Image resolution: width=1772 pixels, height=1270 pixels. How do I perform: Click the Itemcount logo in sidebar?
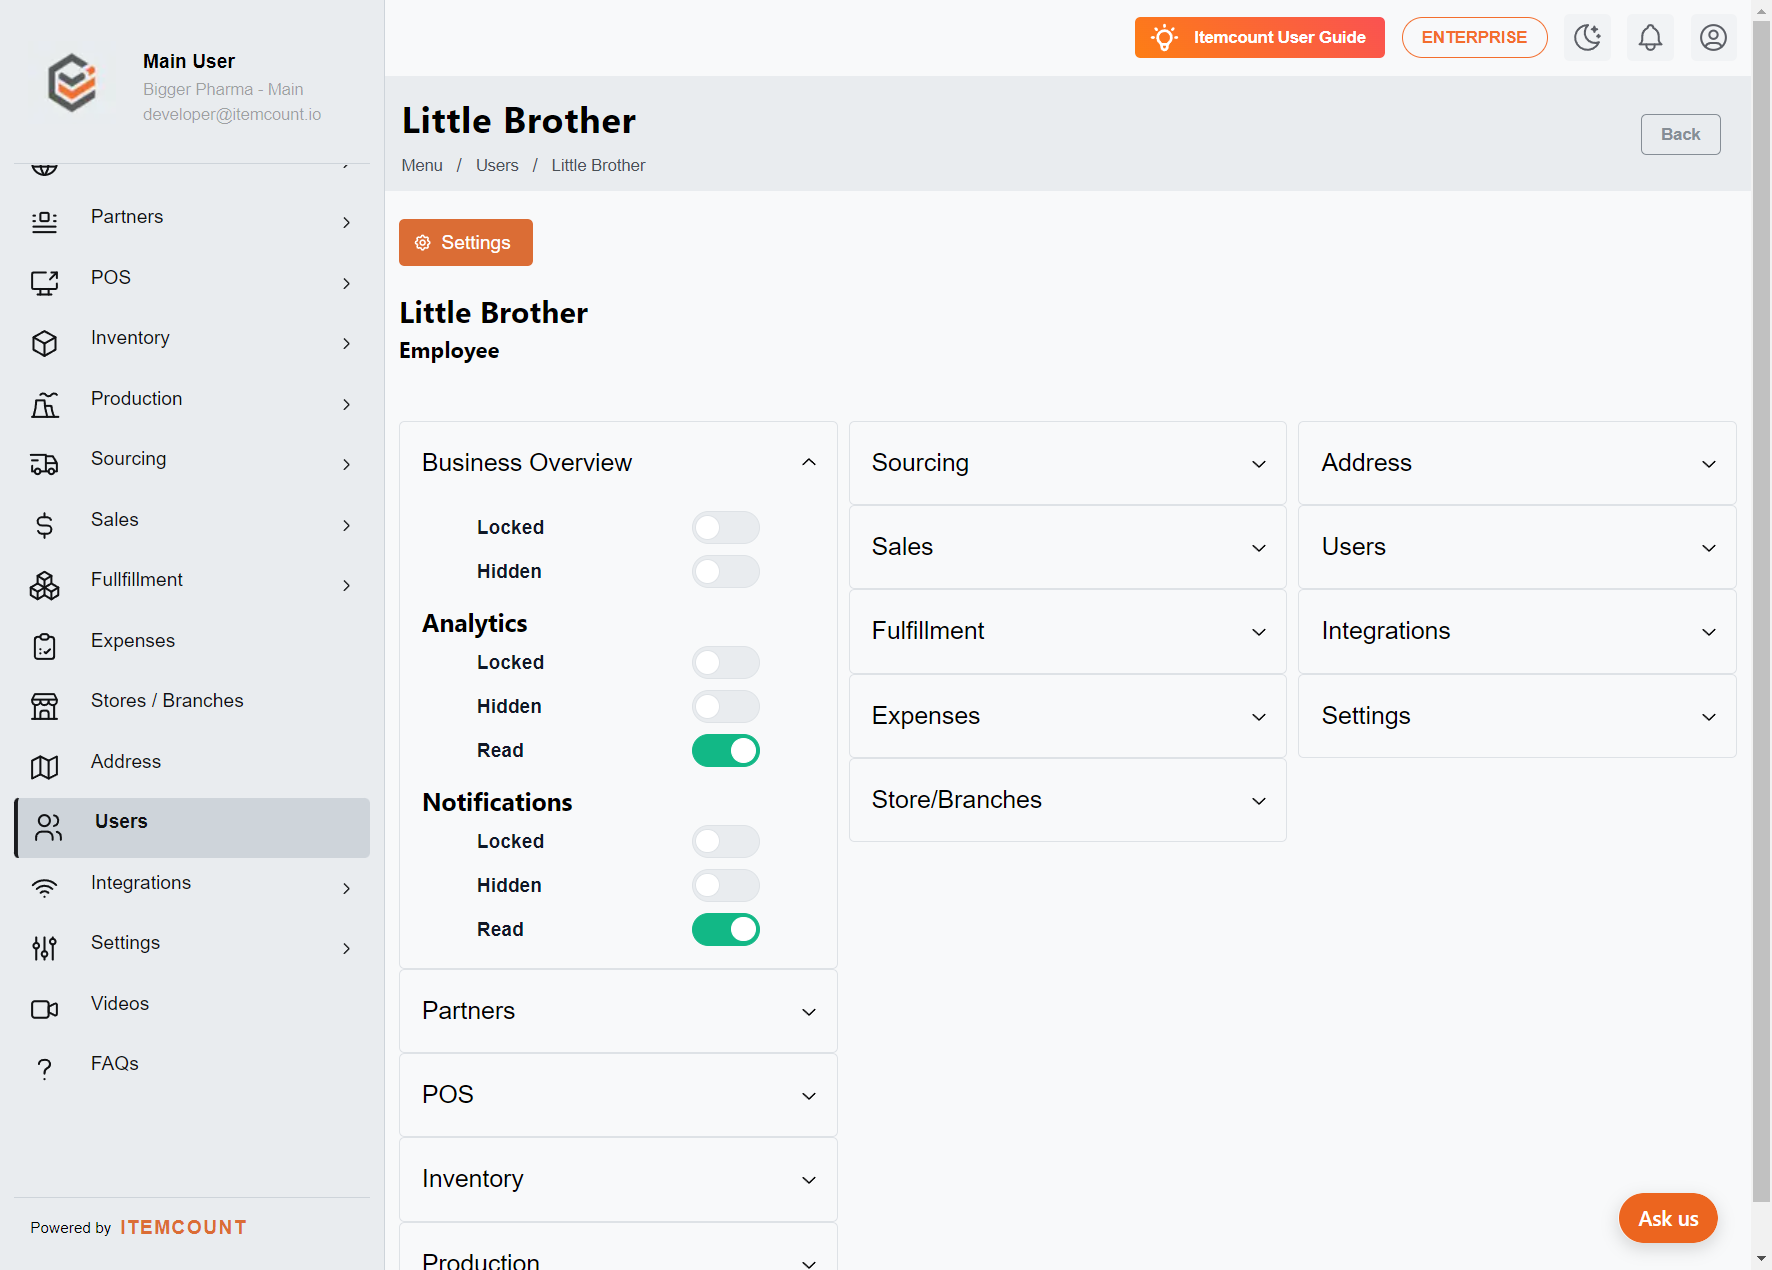coord(73,82)
